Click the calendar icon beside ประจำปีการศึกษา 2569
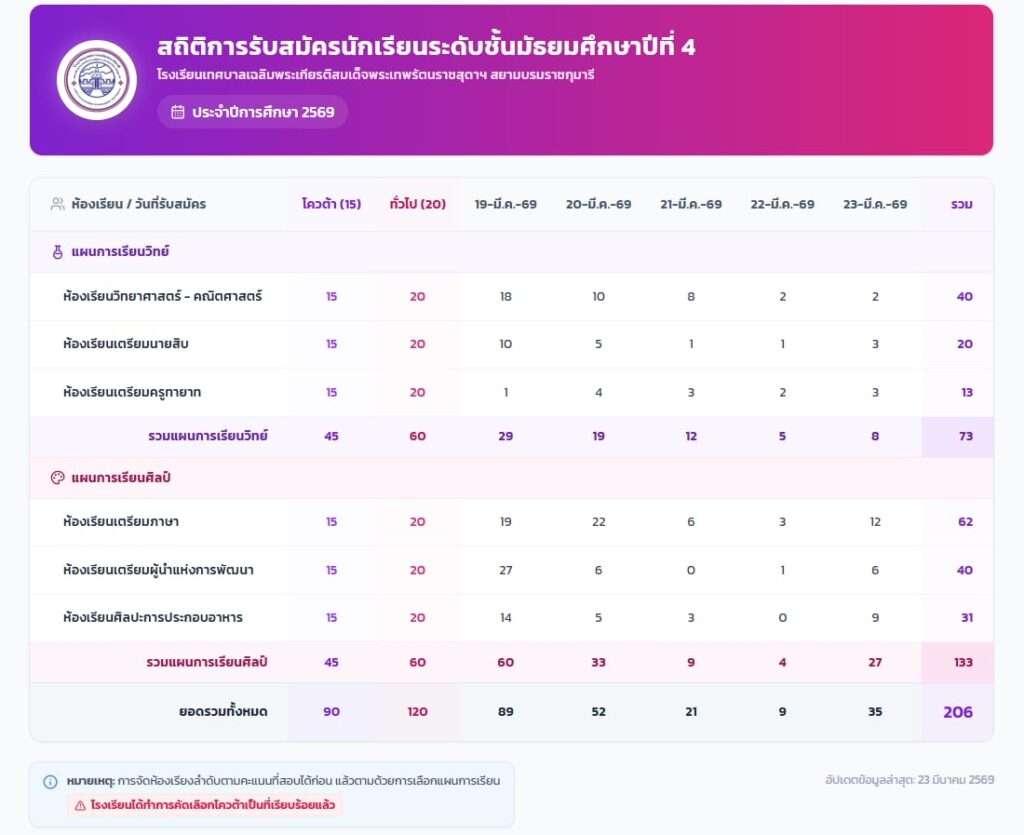The image size is (1024, 835). pos(178,112)
